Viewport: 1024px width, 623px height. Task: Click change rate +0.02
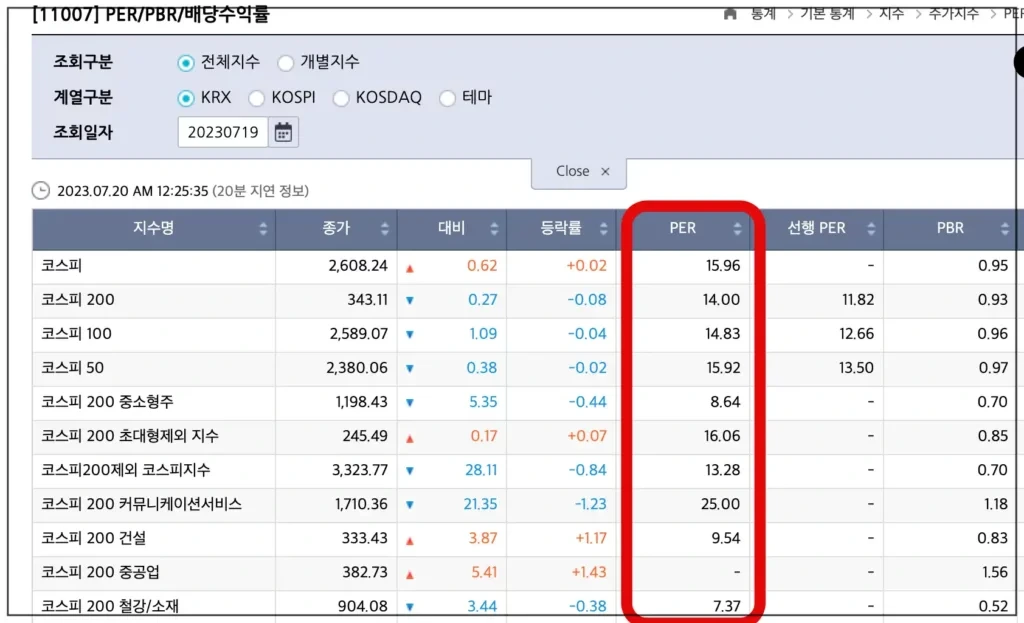(x=586, y=266)
